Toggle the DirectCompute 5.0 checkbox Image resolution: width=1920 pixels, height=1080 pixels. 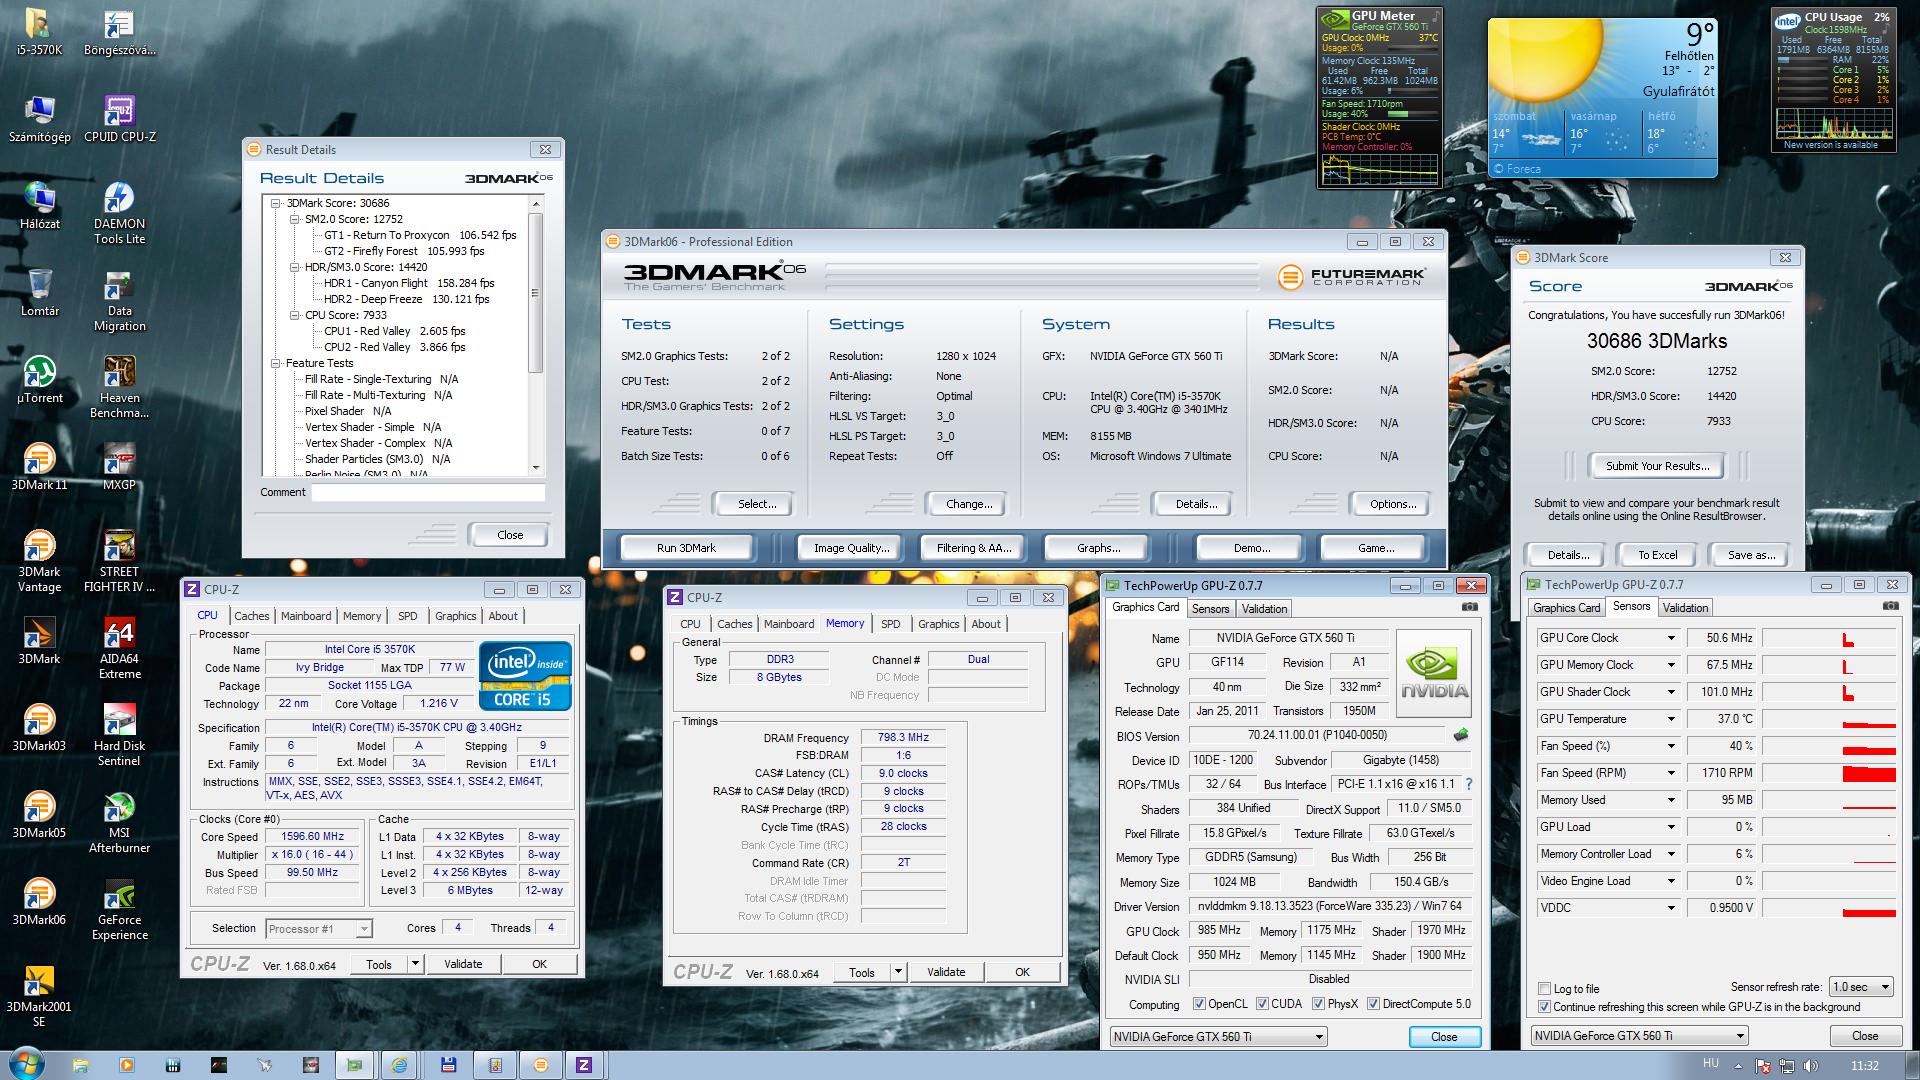tap(1373, 1004)
